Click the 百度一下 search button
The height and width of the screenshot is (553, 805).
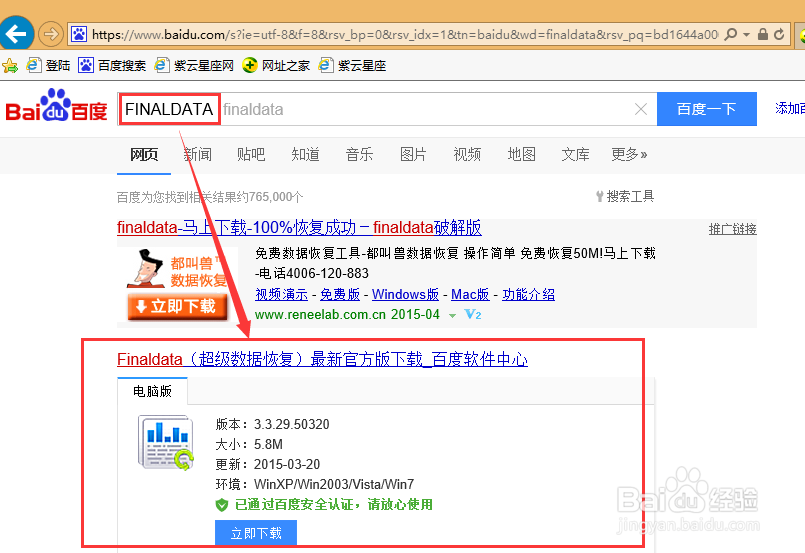[706, 109]
